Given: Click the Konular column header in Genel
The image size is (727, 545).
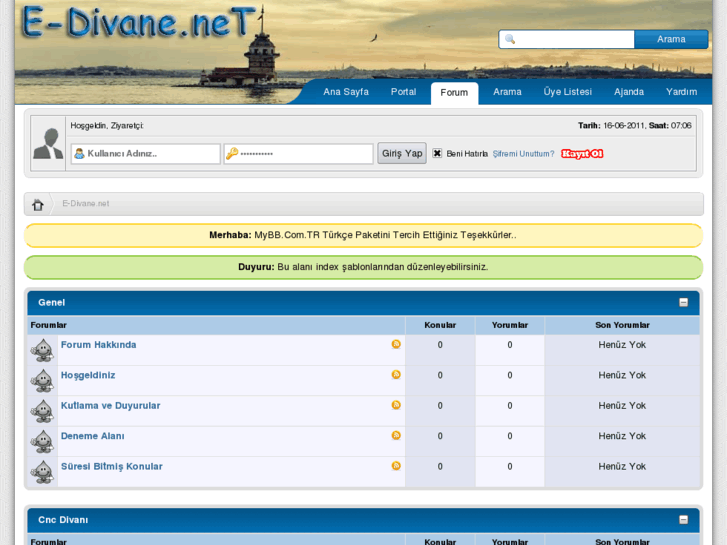Looking at the screenshot, I should 440,325.
